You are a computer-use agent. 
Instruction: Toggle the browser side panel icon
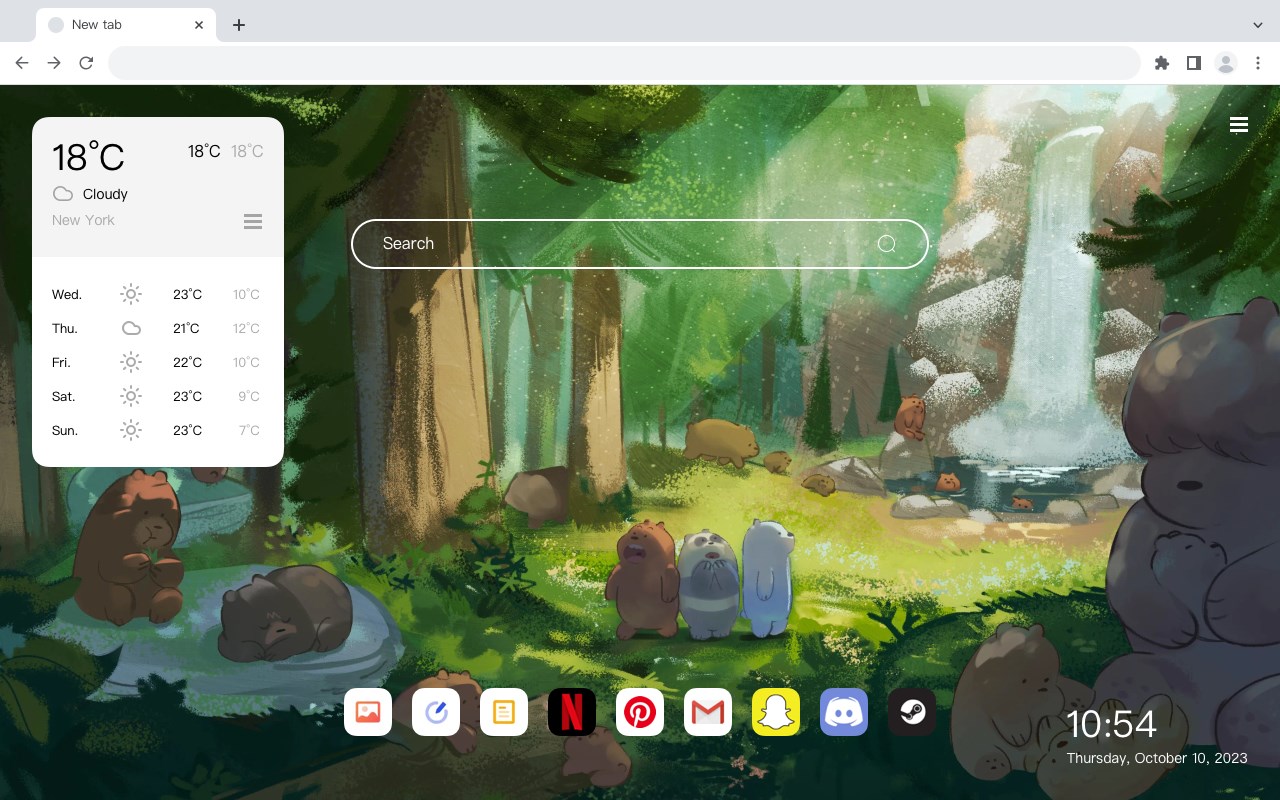pos(1193,63)
